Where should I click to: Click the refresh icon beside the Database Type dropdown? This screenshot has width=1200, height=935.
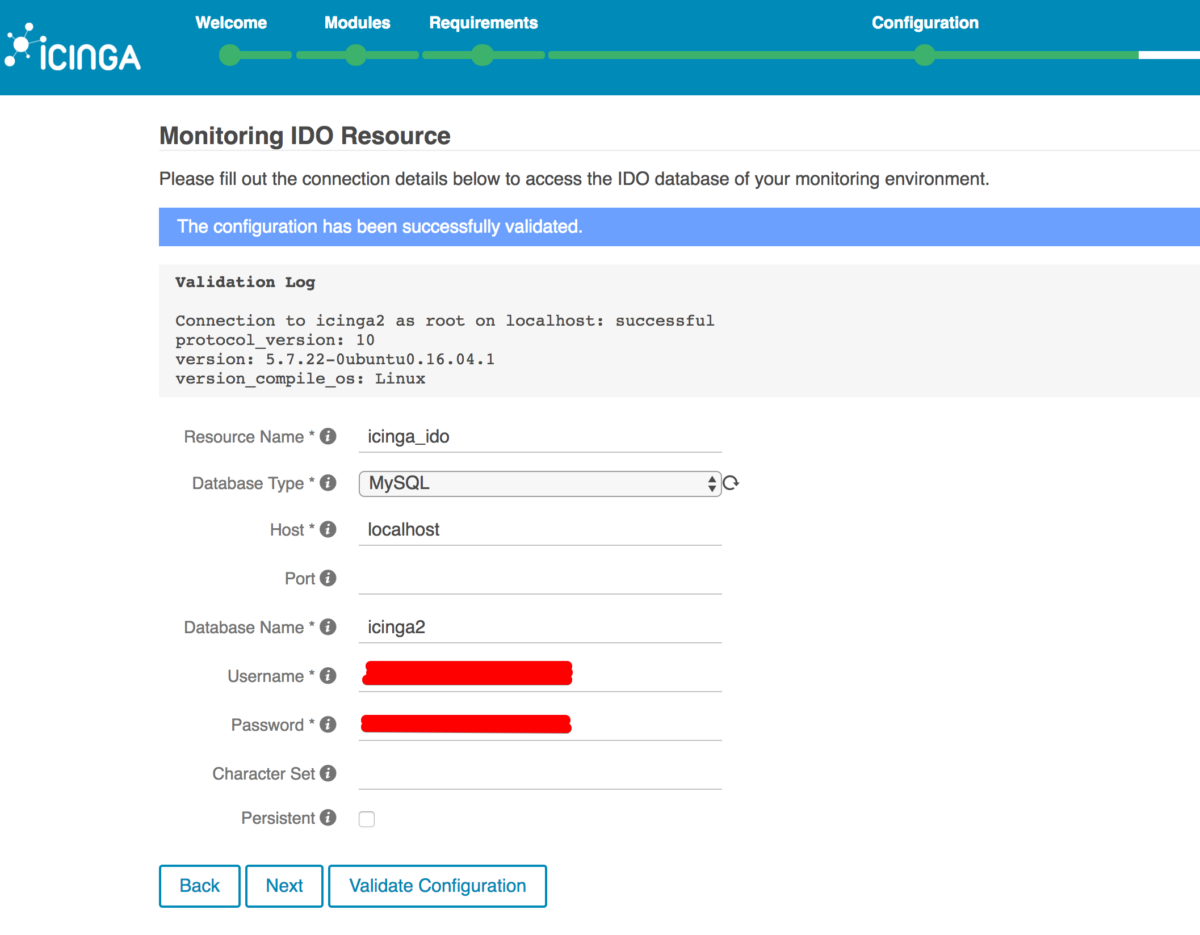730,482
